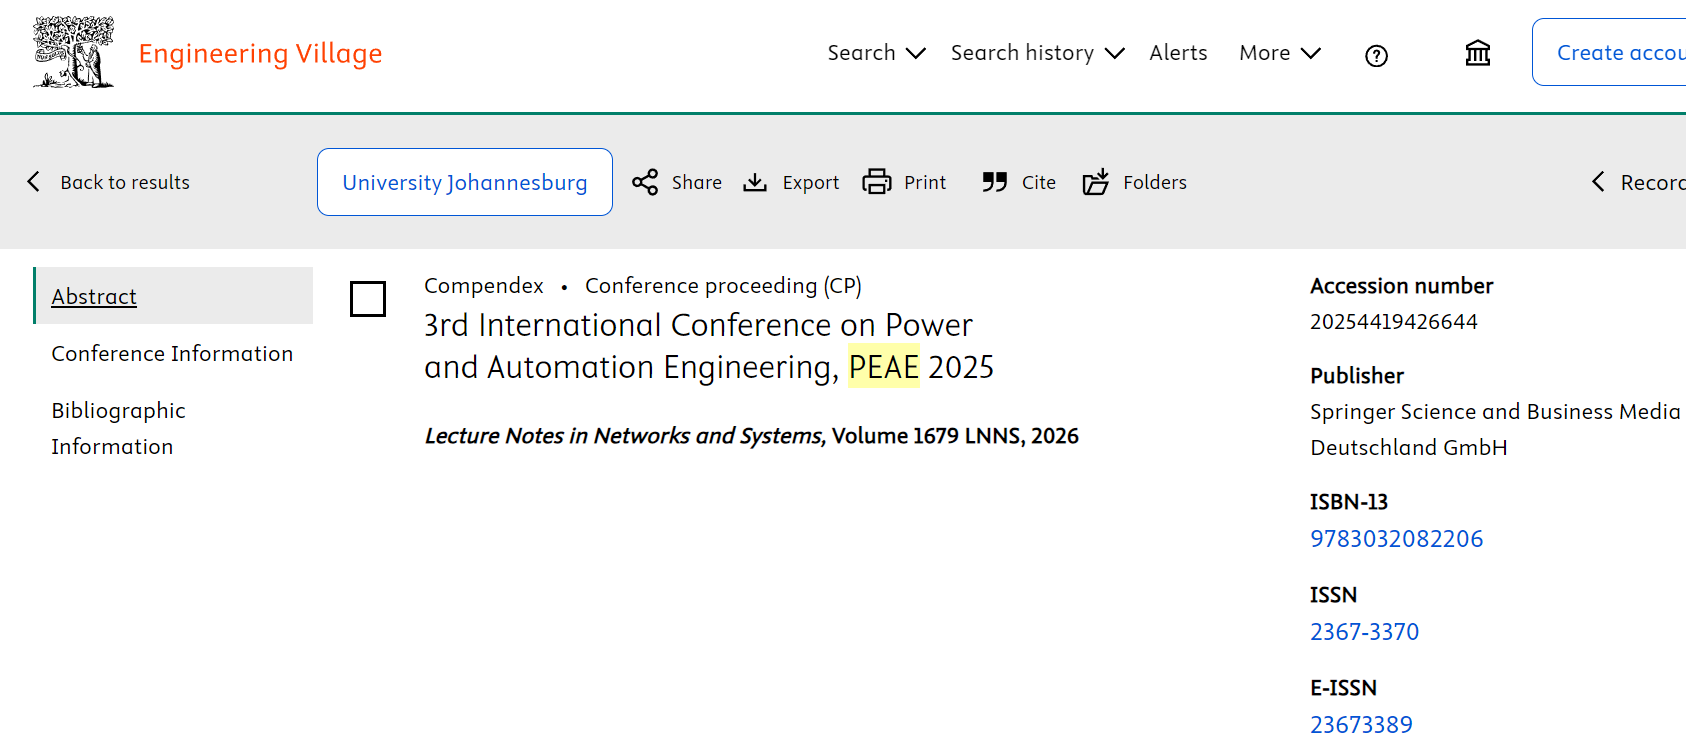The width and height of the screenshot is (1686, 756).
Task: Open the help question mark icon
Action: pos(1376,56)
